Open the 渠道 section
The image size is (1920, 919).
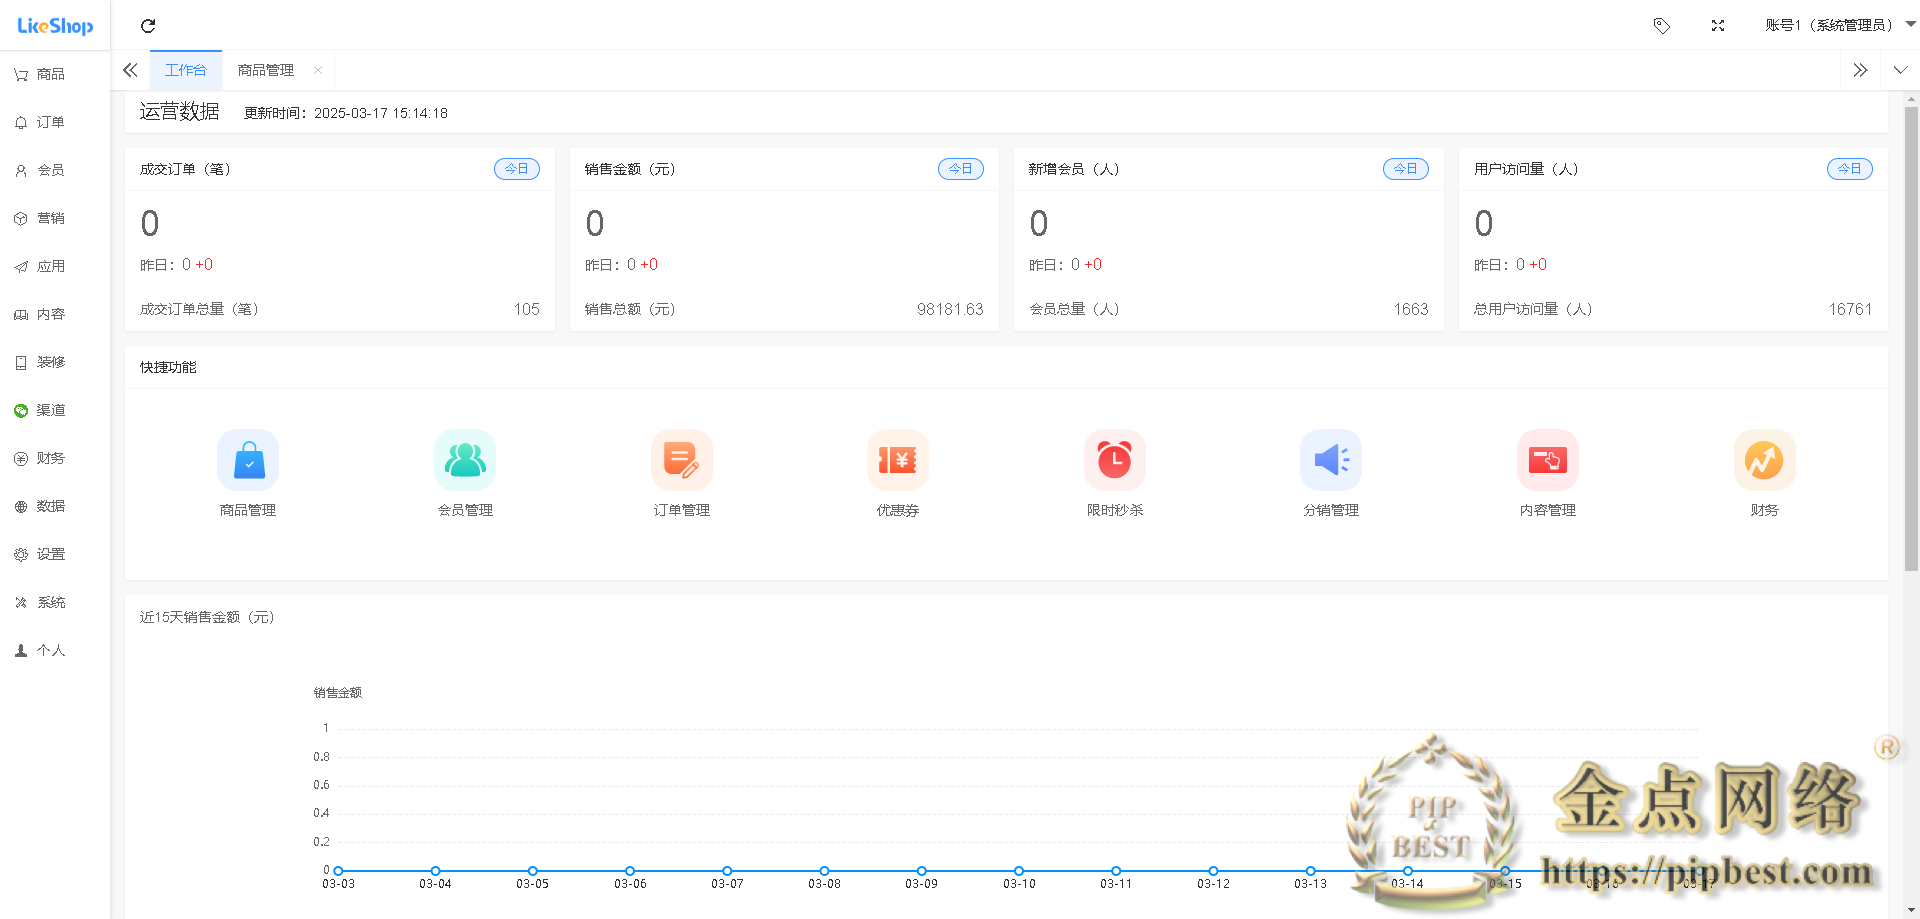(50, 409)
